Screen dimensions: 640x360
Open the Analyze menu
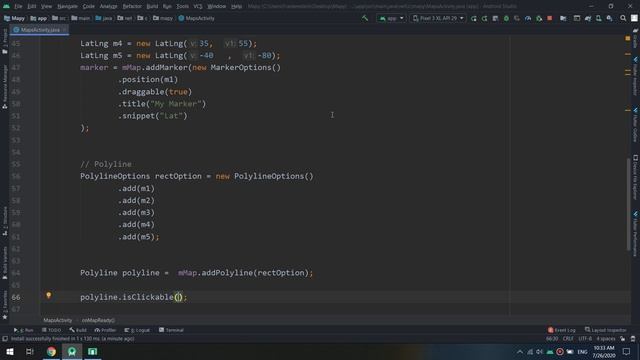coord(109,7)
